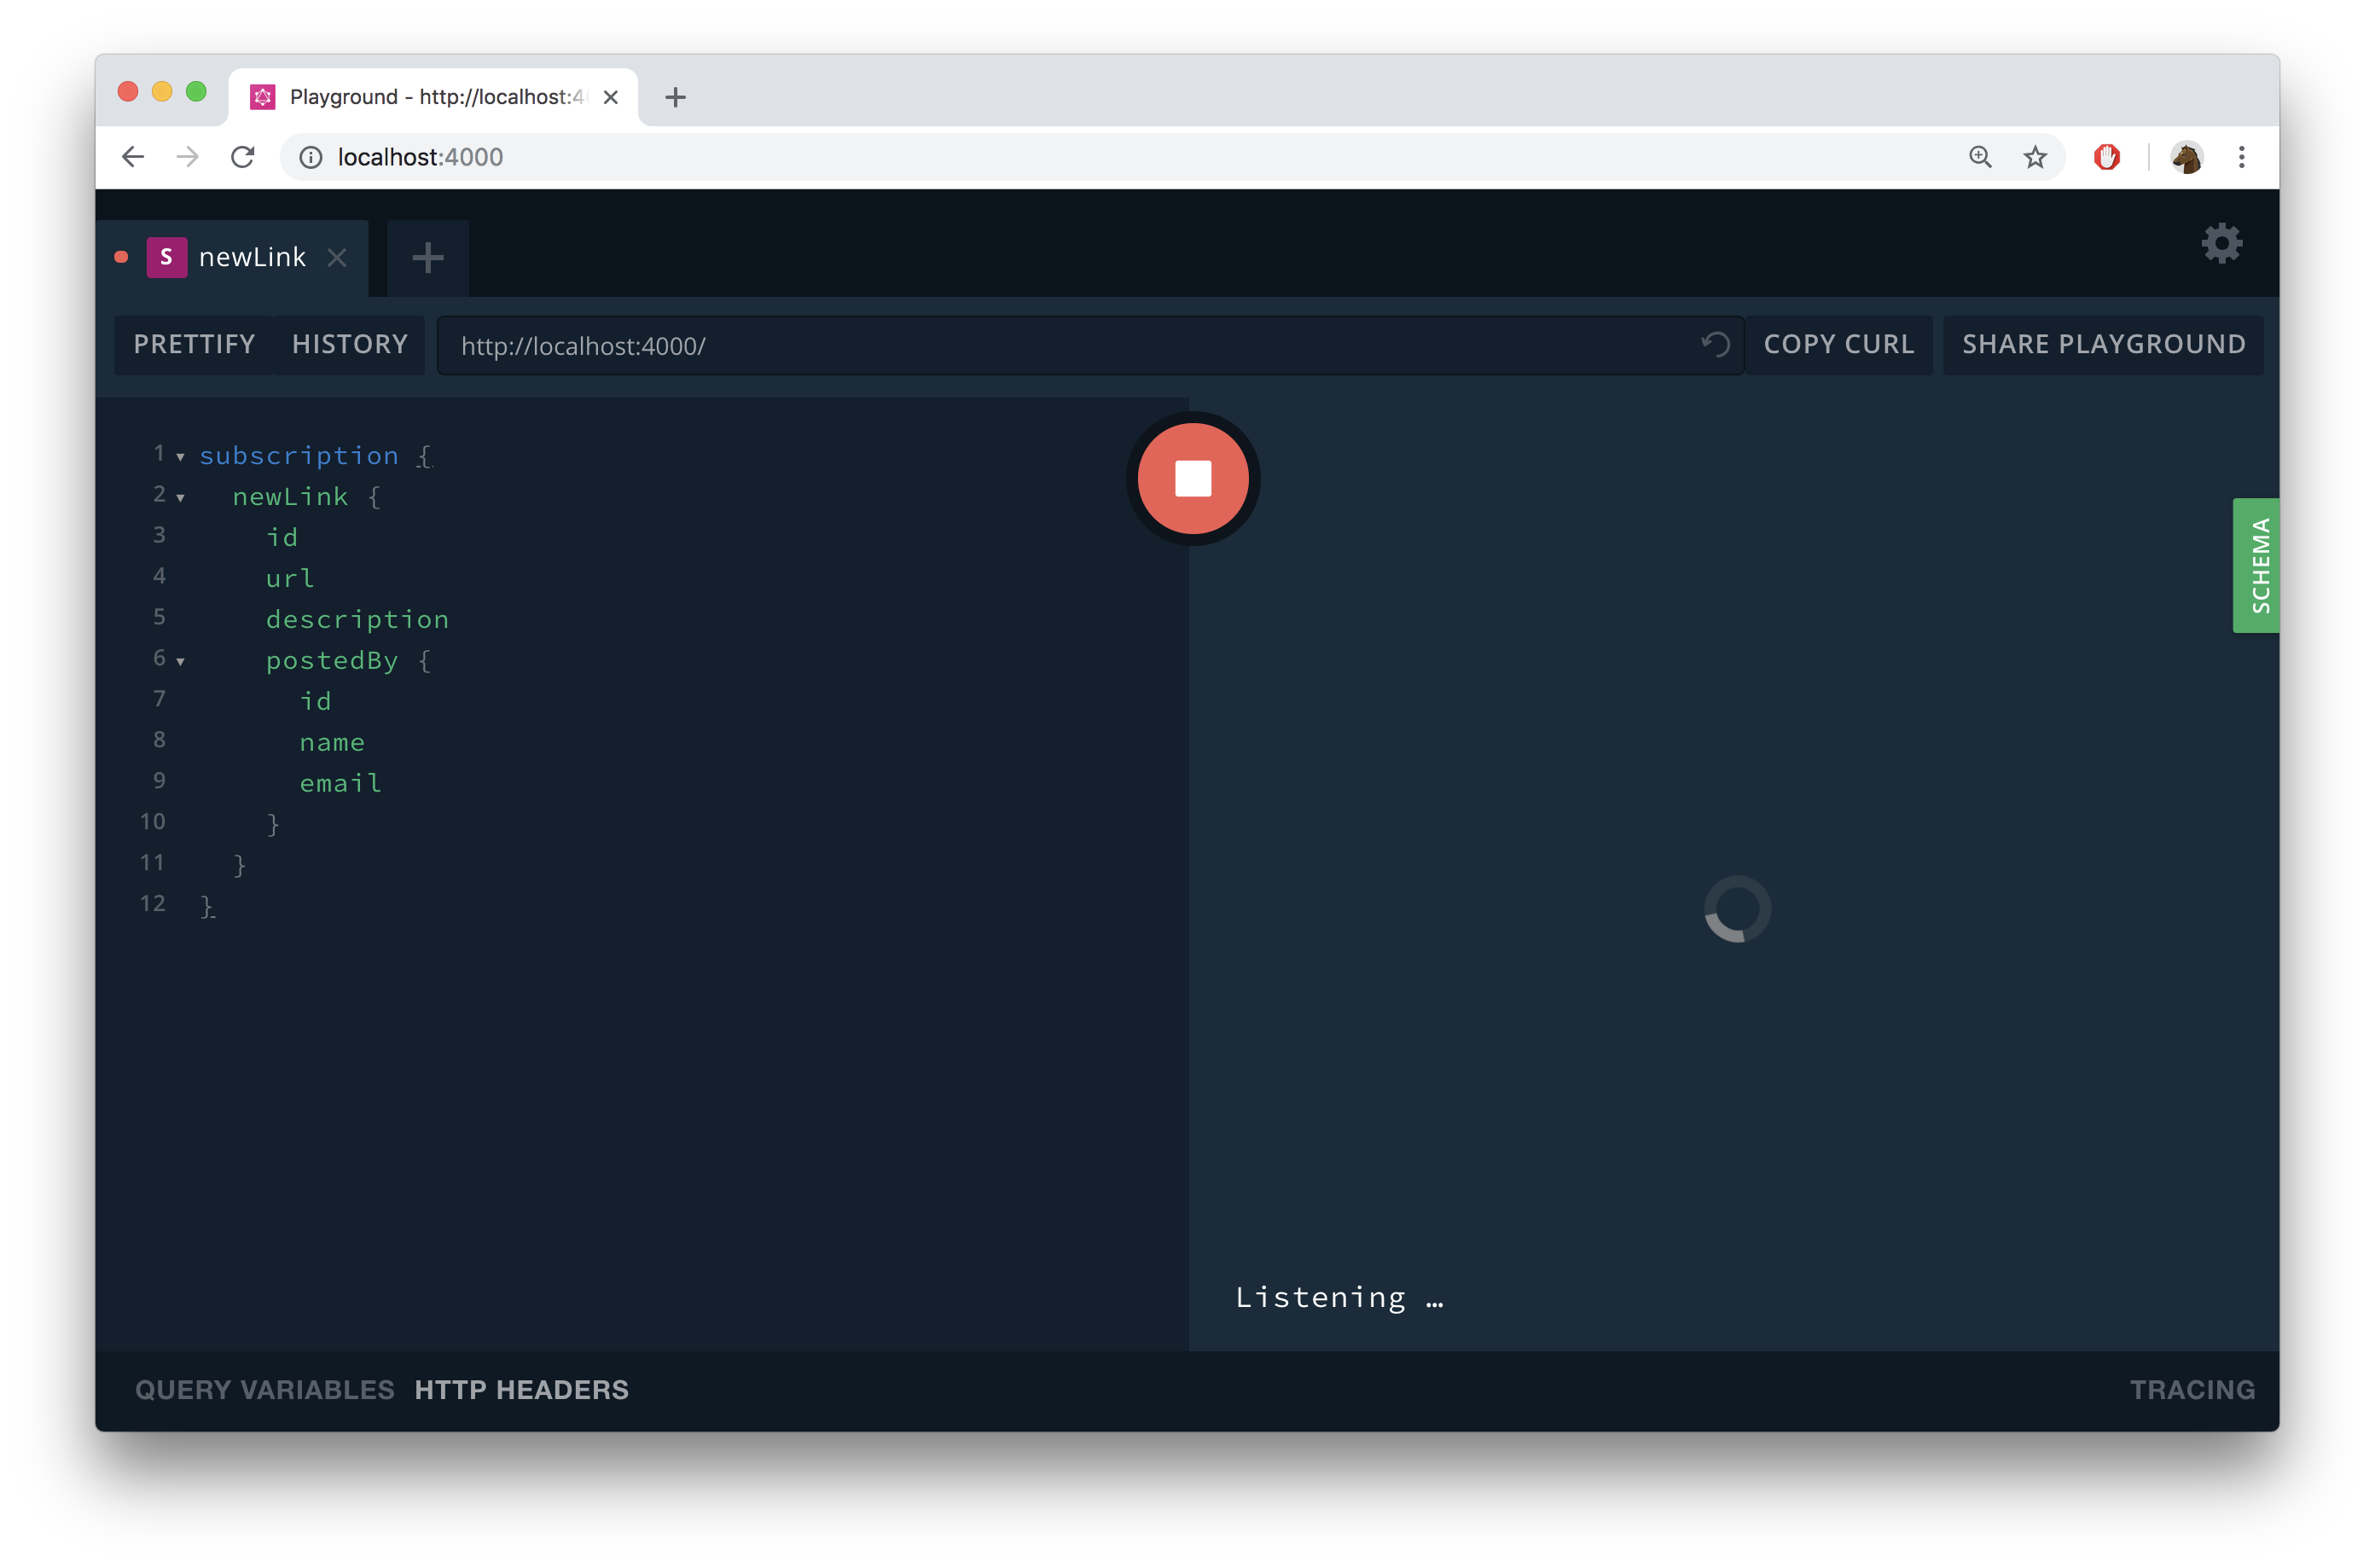This screenshot has height=1568, width=2375.
Task: Add a new Playground tab
Action: tap(428, 258)
